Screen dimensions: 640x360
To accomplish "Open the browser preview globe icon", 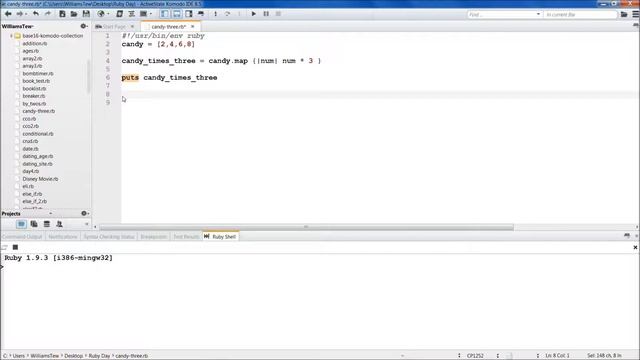I will point(100,14).
